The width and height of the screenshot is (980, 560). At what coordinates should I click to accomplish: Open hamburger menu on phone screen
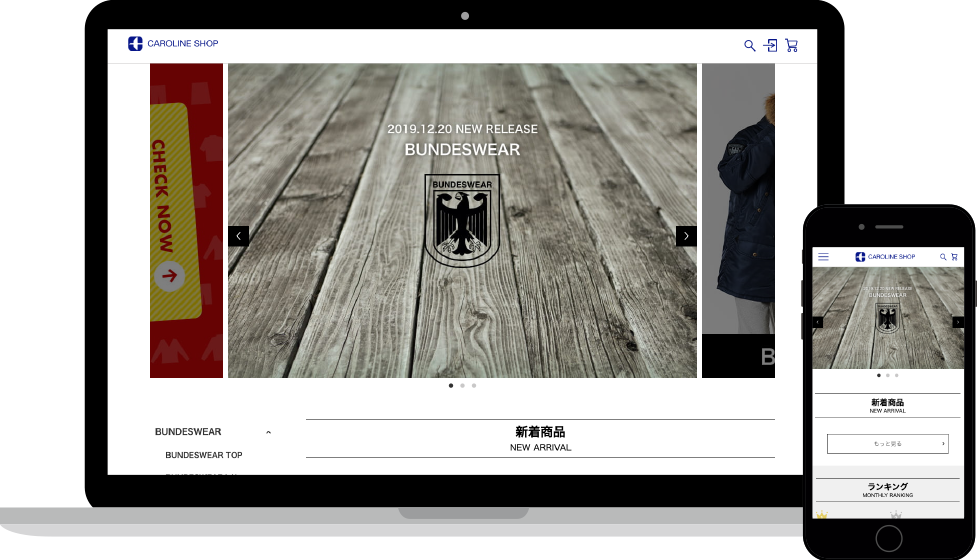pos(823,257)
